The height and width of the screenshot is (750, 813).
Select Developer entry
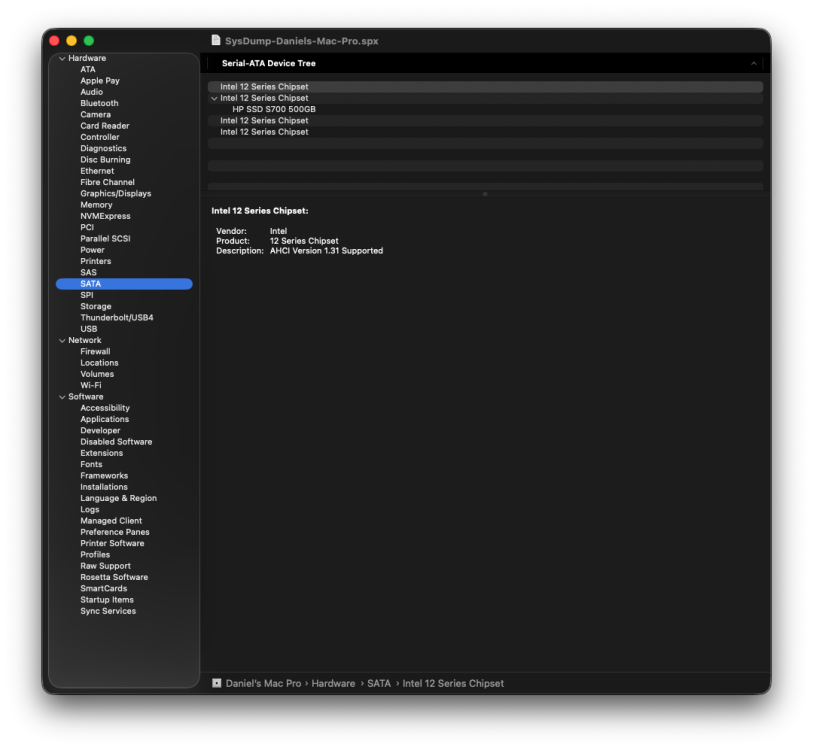click(x=100, y=431)
